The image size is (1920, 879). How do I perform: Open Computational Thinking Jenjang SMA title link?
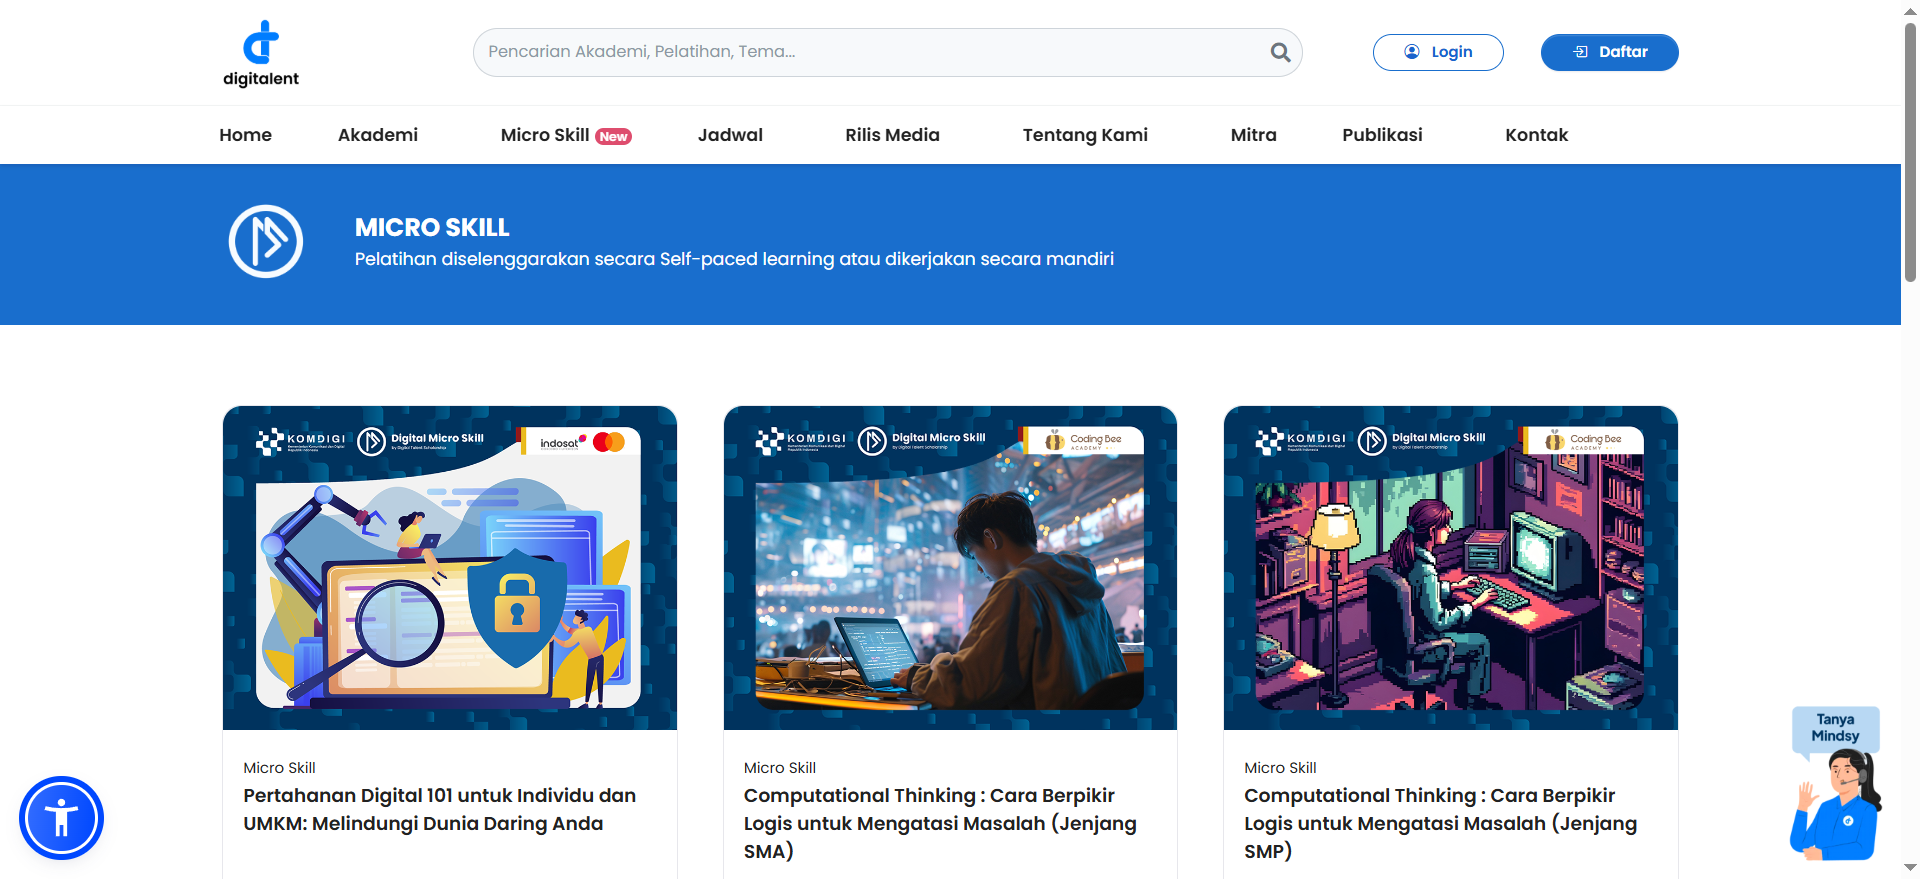[x=940, y=823]
